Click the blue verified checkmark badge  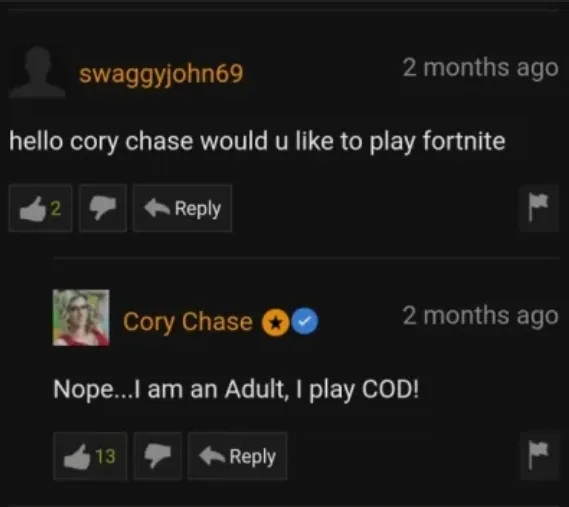[305, 322]
